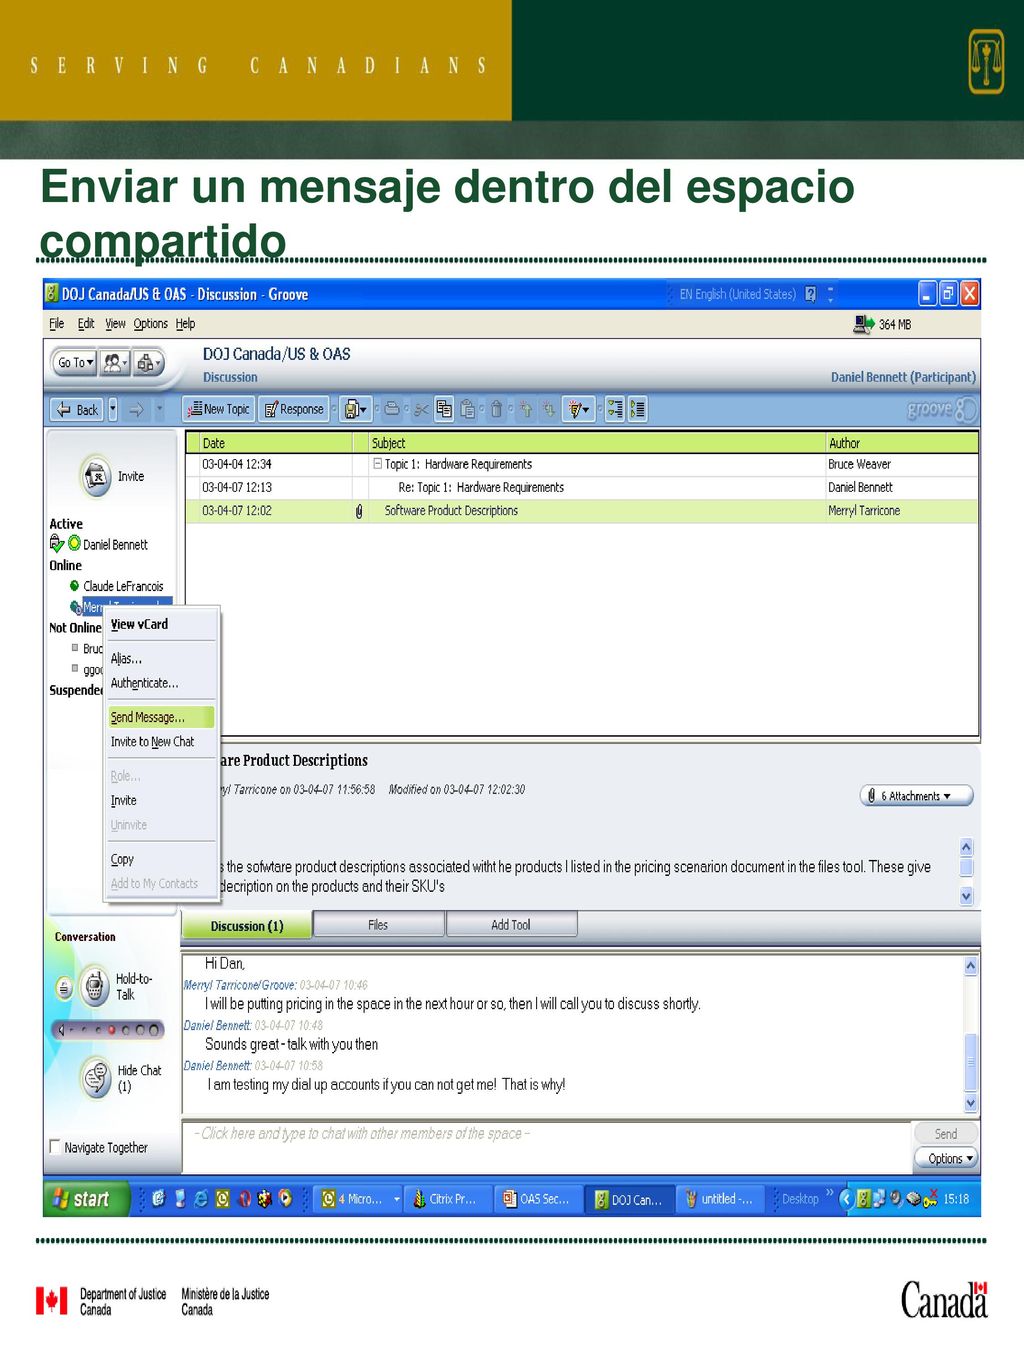This screenshot has height=1365, width=1024.
Task: Click the Print icon in discussion toolbar
Action: point(393,409)
